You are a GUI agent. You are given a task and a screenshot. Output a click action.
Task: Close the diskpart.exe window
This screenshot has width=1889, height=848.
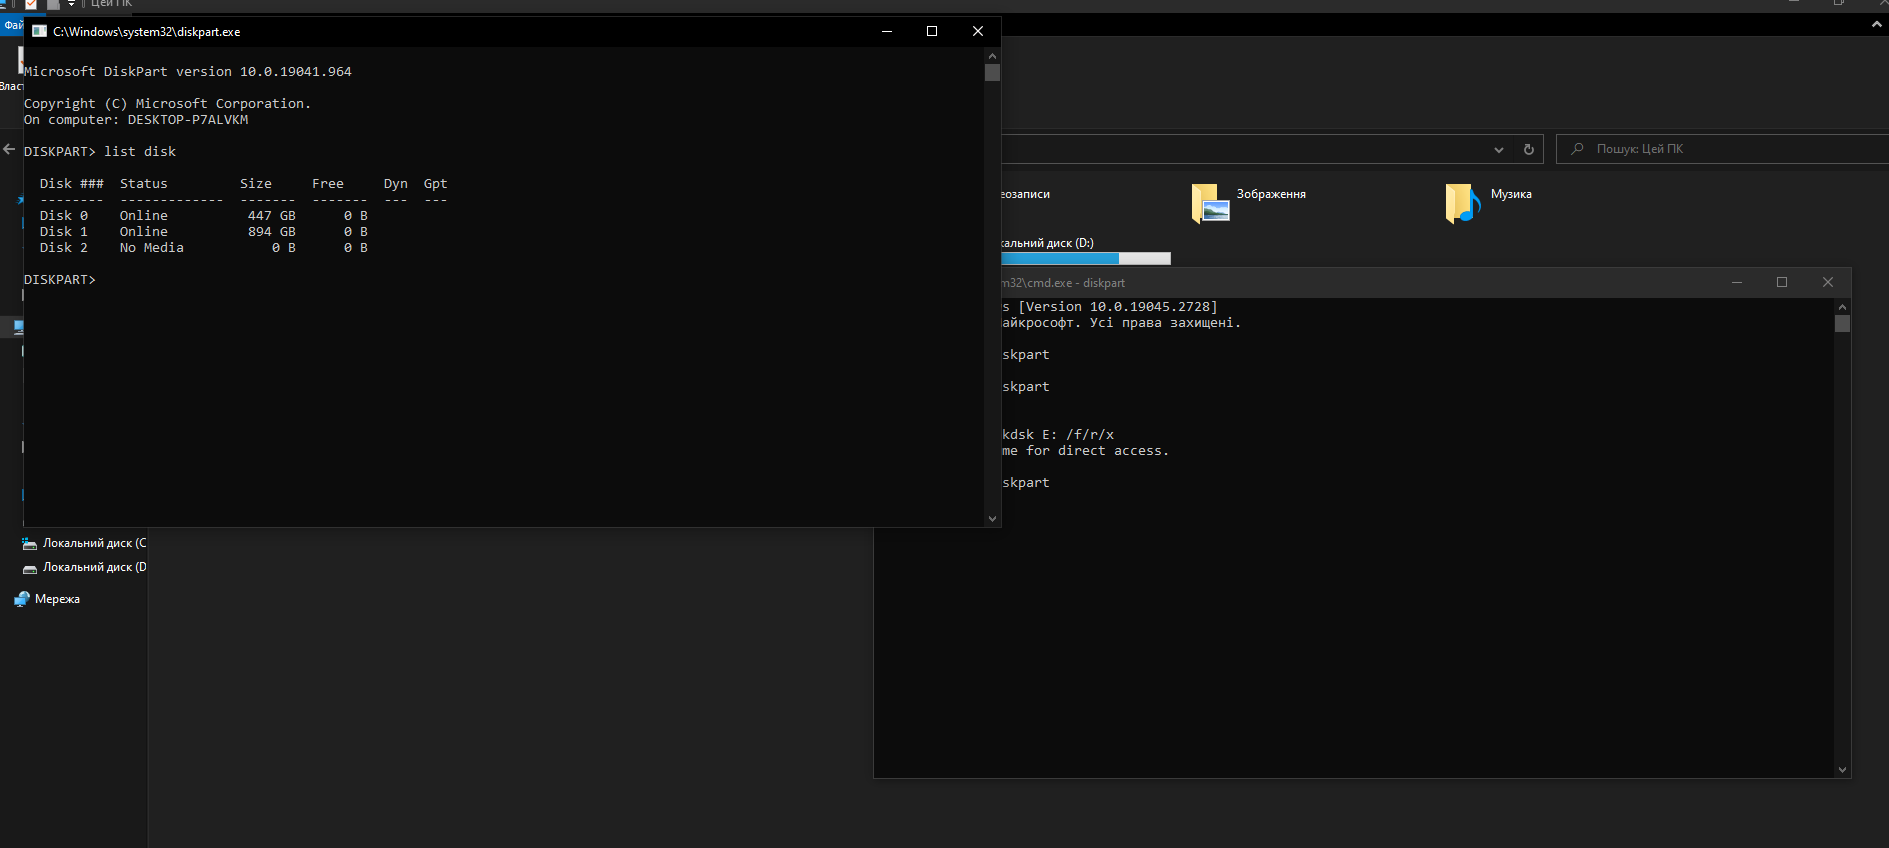click(978, 31)
